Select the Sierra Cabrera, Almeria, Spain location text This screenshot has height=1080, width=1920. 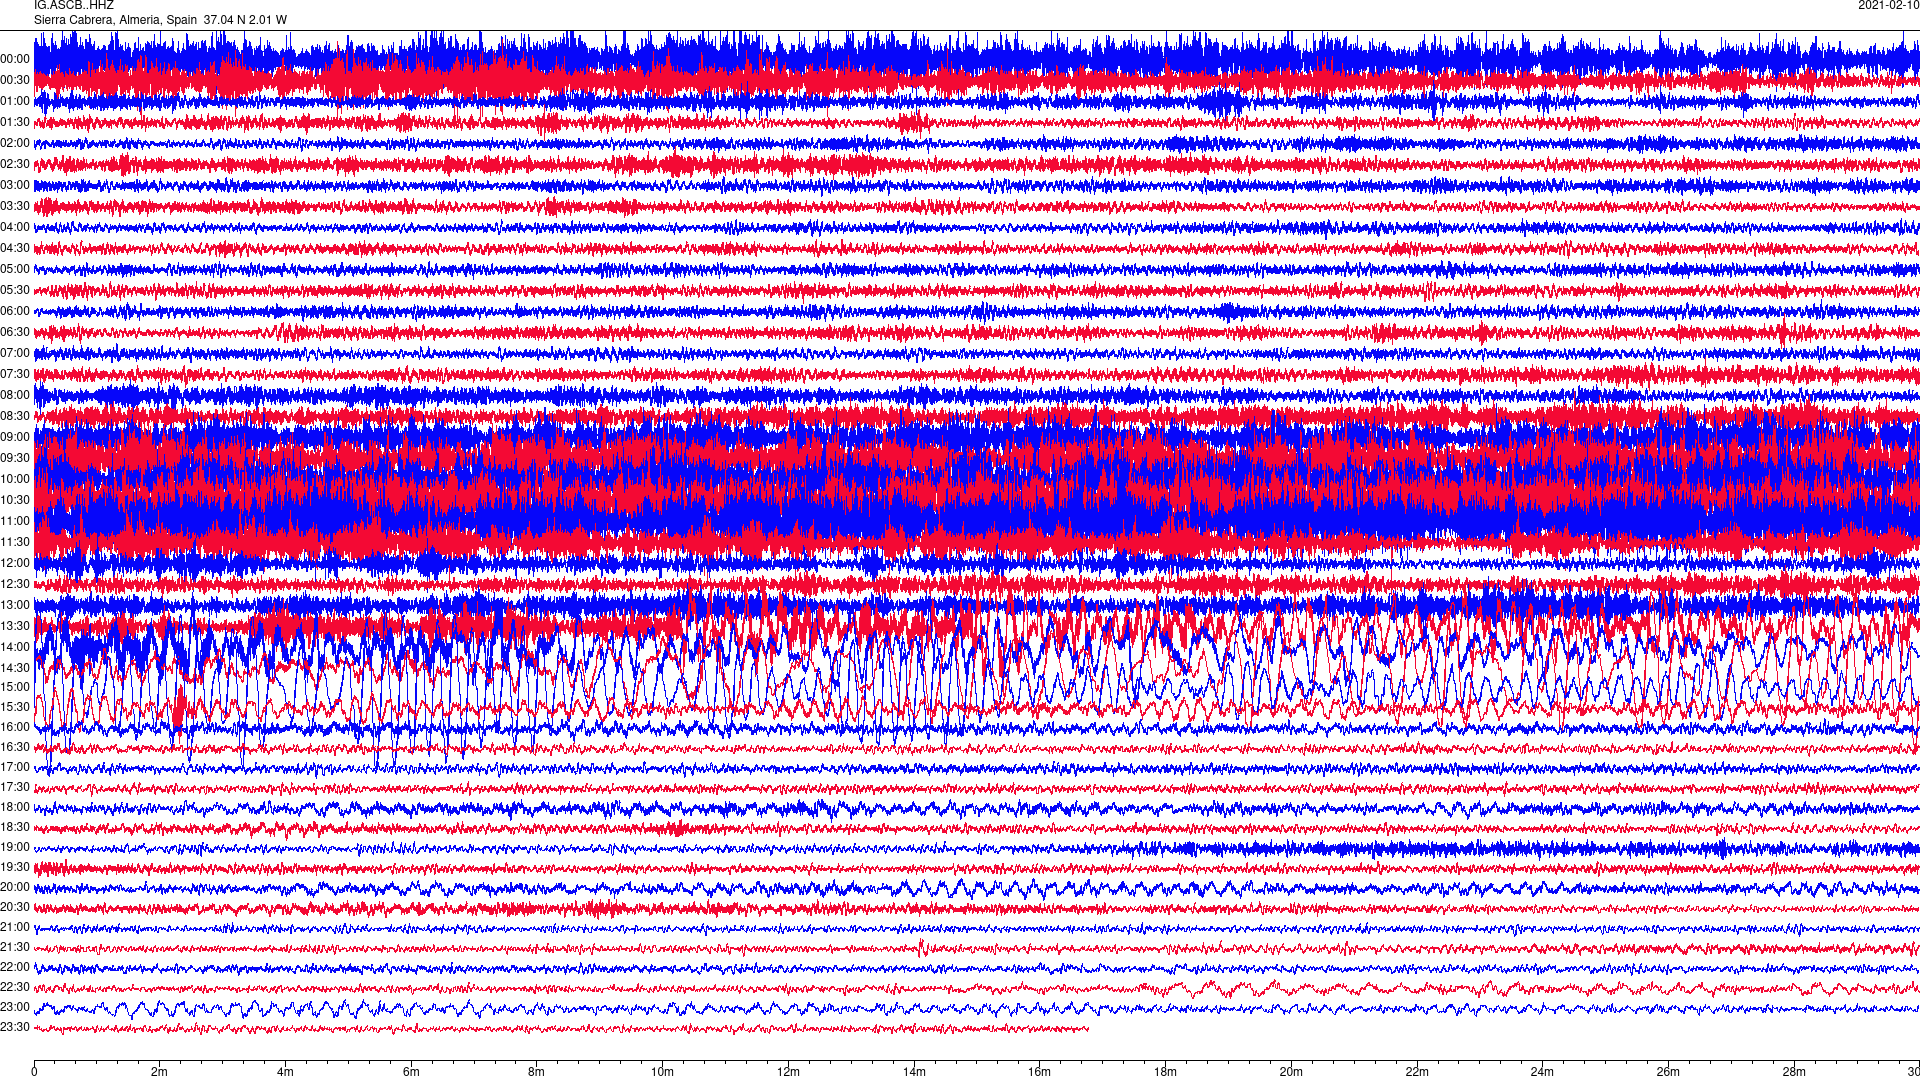pyautogui.click(x=116, y=20)
